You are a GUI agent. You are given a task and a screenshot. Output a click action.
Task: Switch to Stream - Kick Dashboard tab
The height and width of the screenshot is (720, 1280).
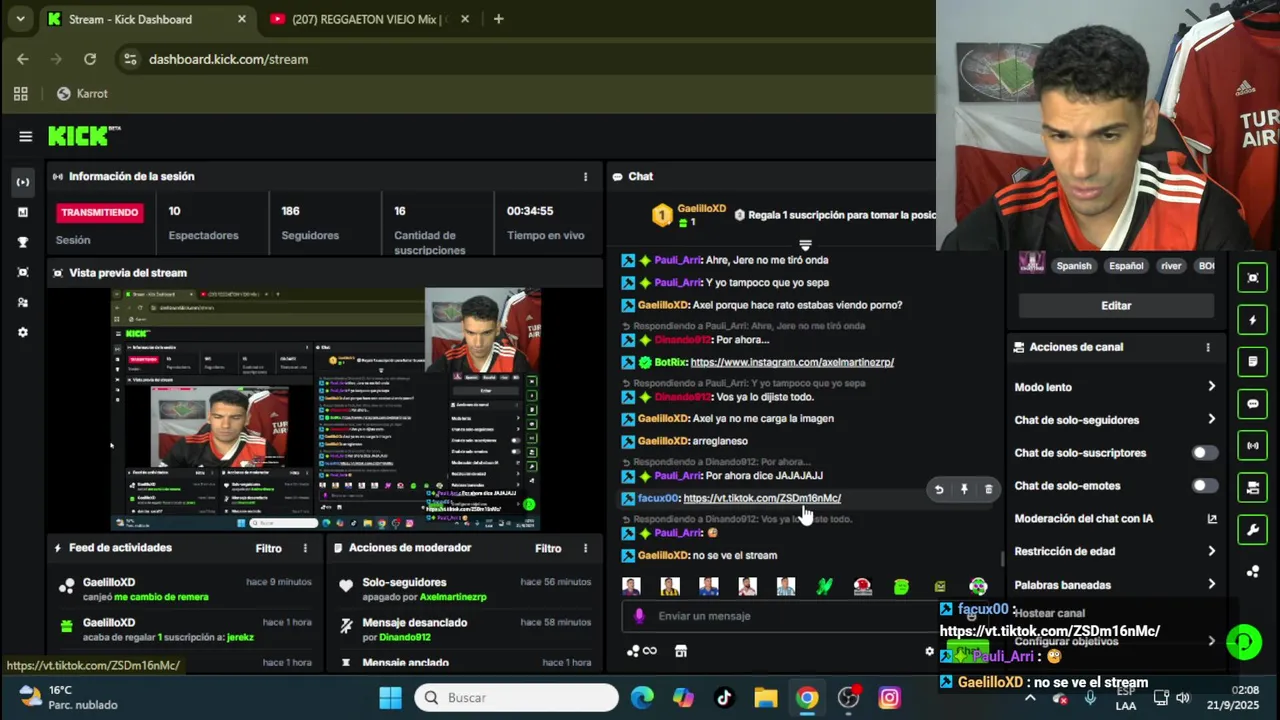click(148, 19)
